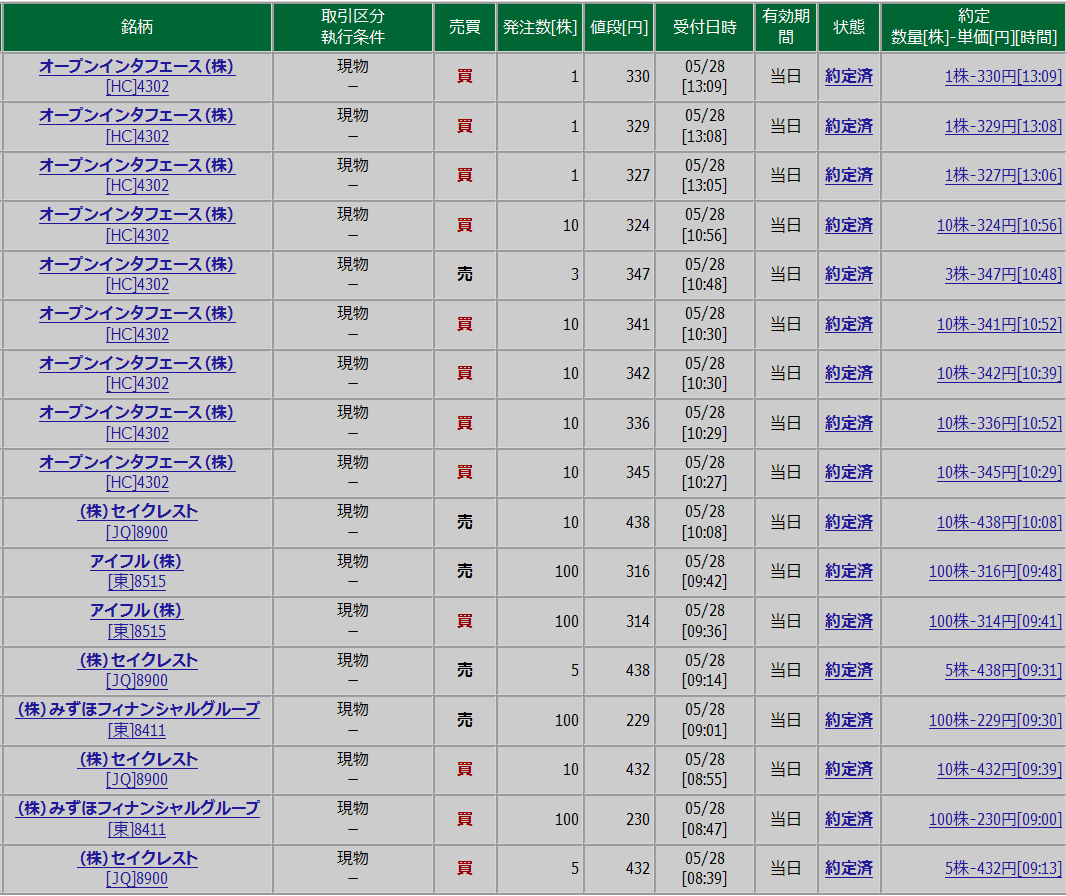Open the execution link 100株-229円[09:30]
The height and width of the screenshot is (896, 1066).
point(995,720)
